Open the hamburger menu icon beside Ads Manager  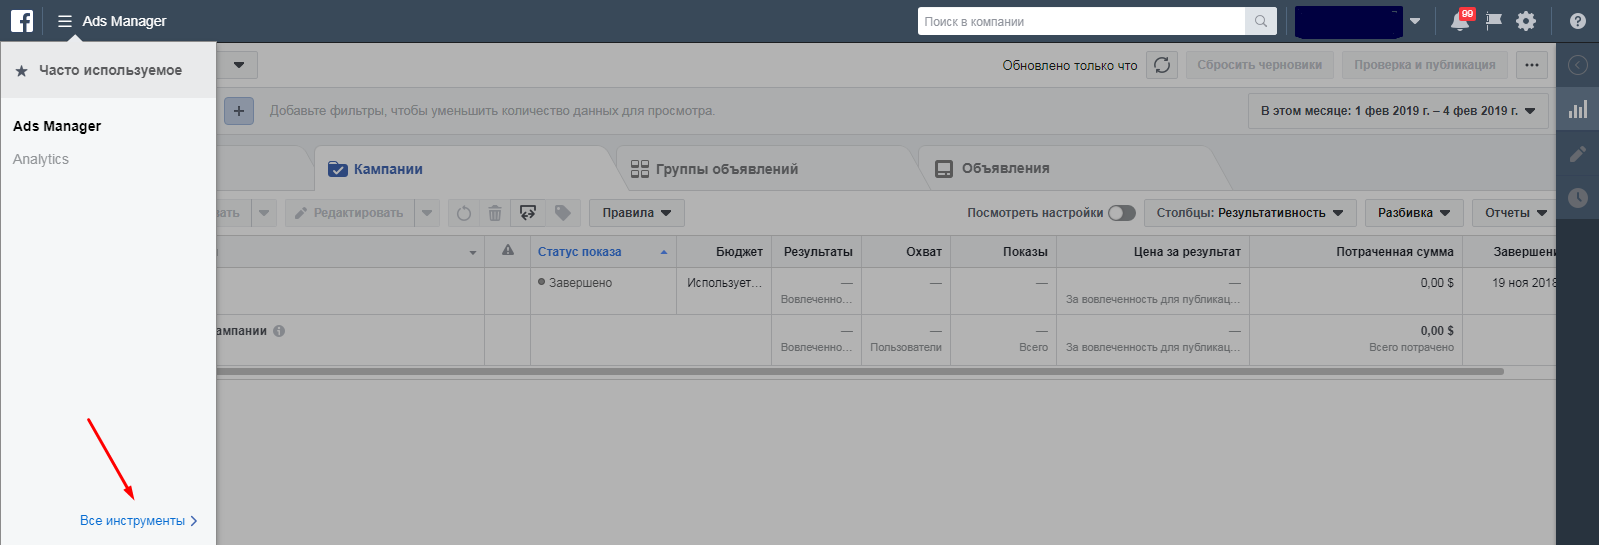click(65, 21)
